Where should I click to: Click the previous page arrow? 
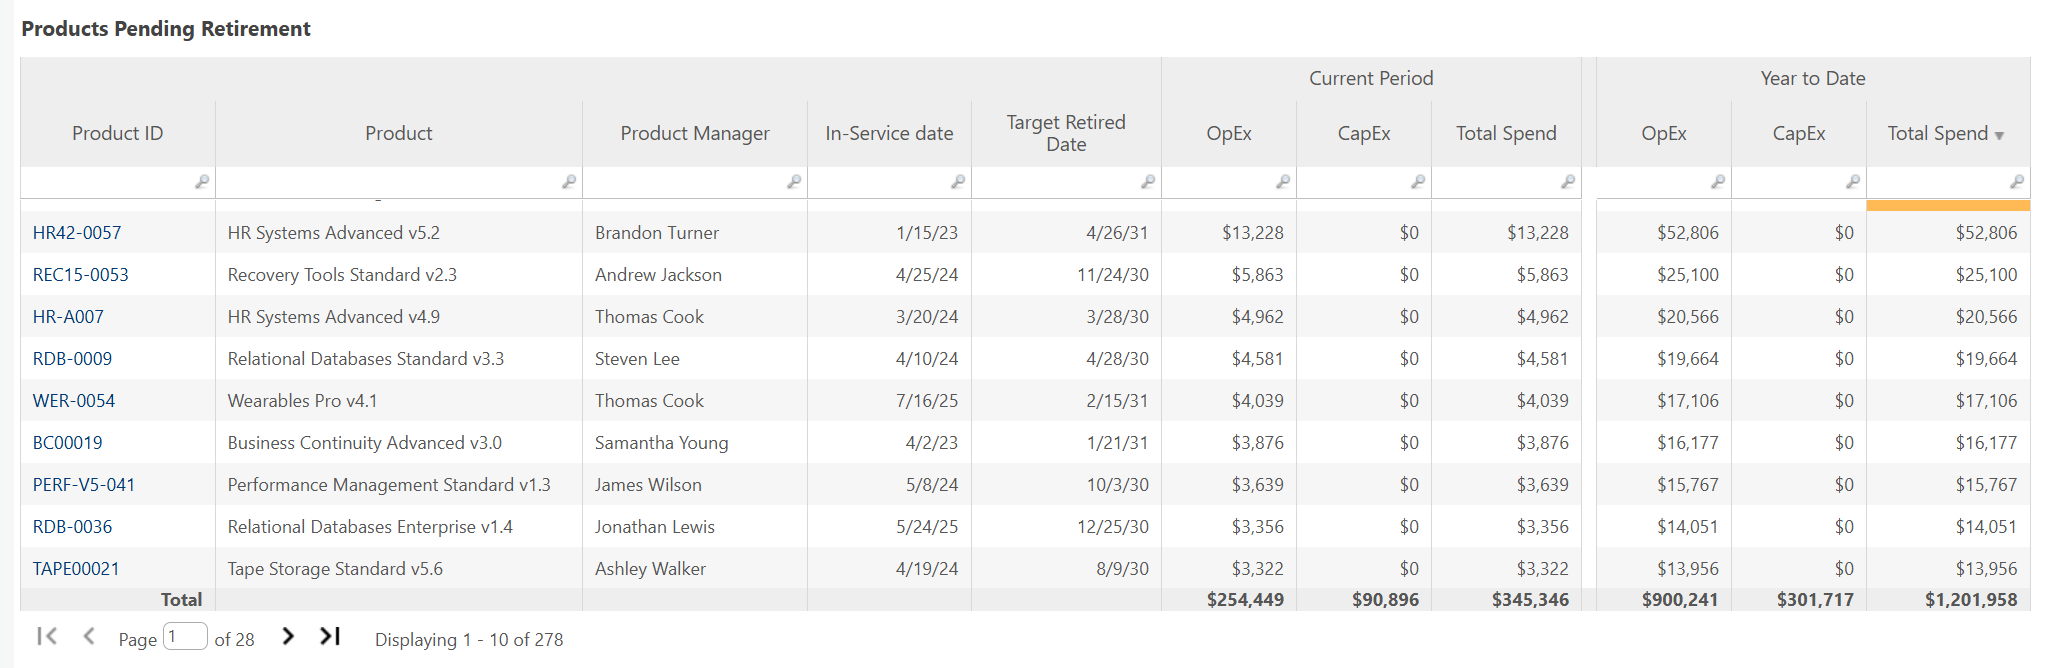(x=89, y=636)
